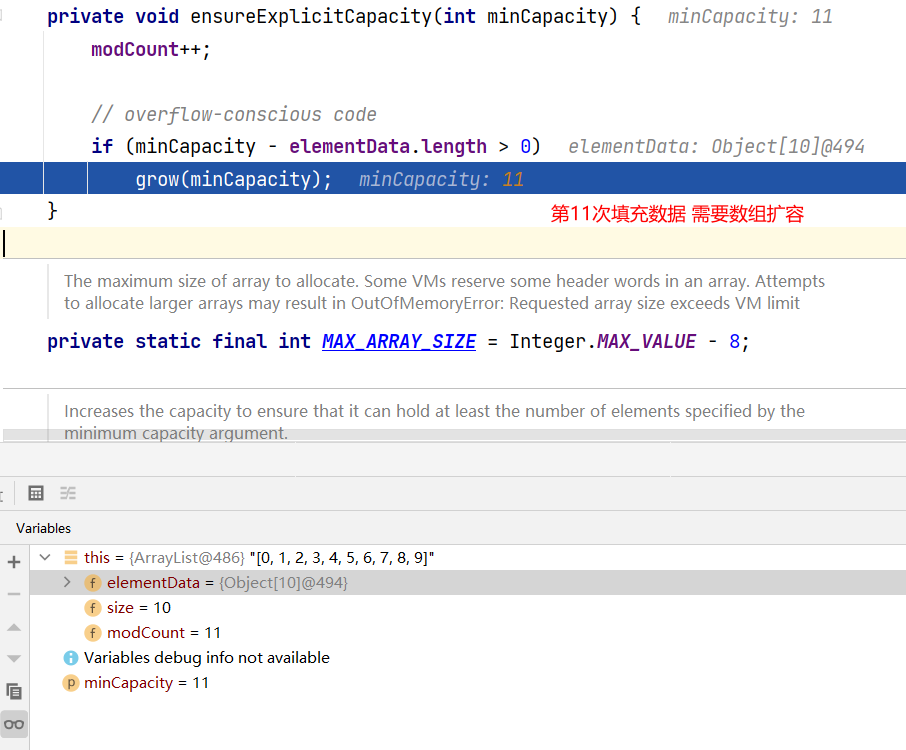Click the Evaluate Expression calculator icon
Screen dimensions: 906x750
36,493
